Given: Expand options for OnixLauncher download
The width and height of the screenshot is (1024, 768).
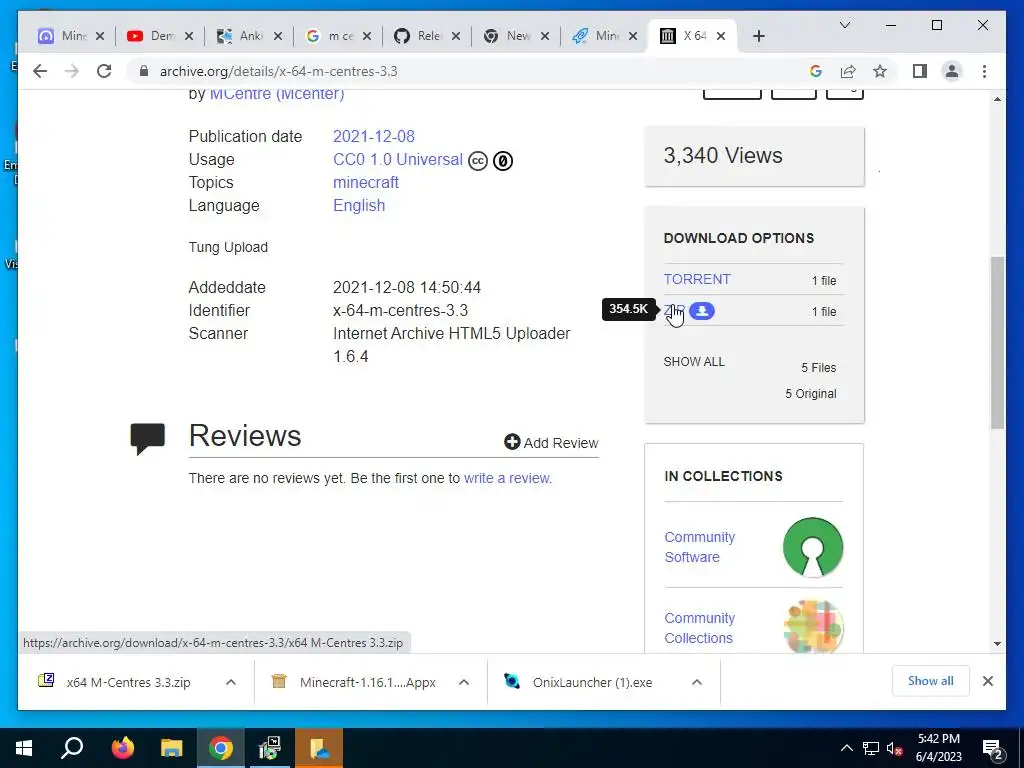Looking at the screenshot, I should coord(697,682).
